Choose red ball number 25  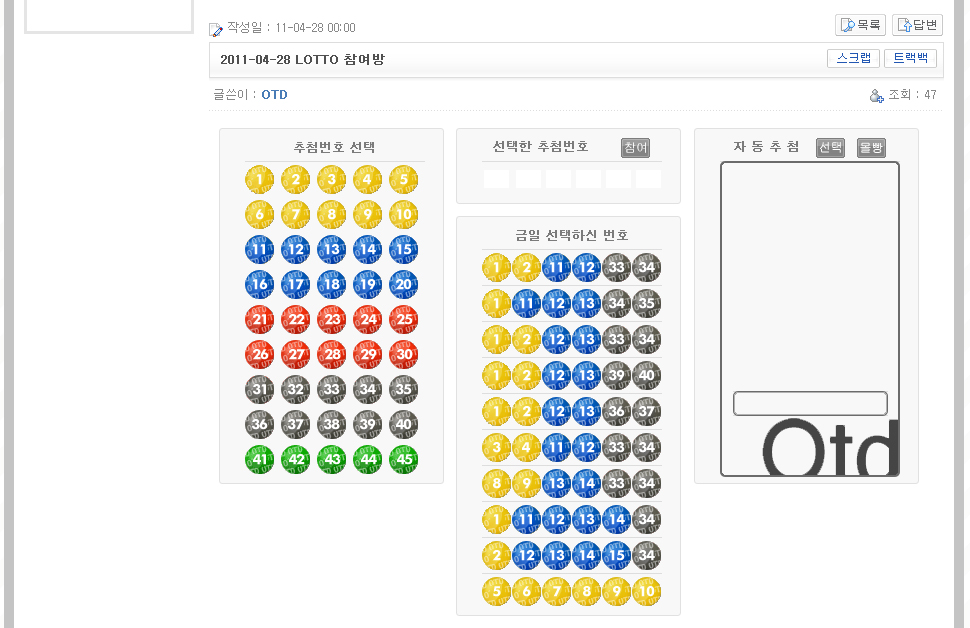[403, 319]
